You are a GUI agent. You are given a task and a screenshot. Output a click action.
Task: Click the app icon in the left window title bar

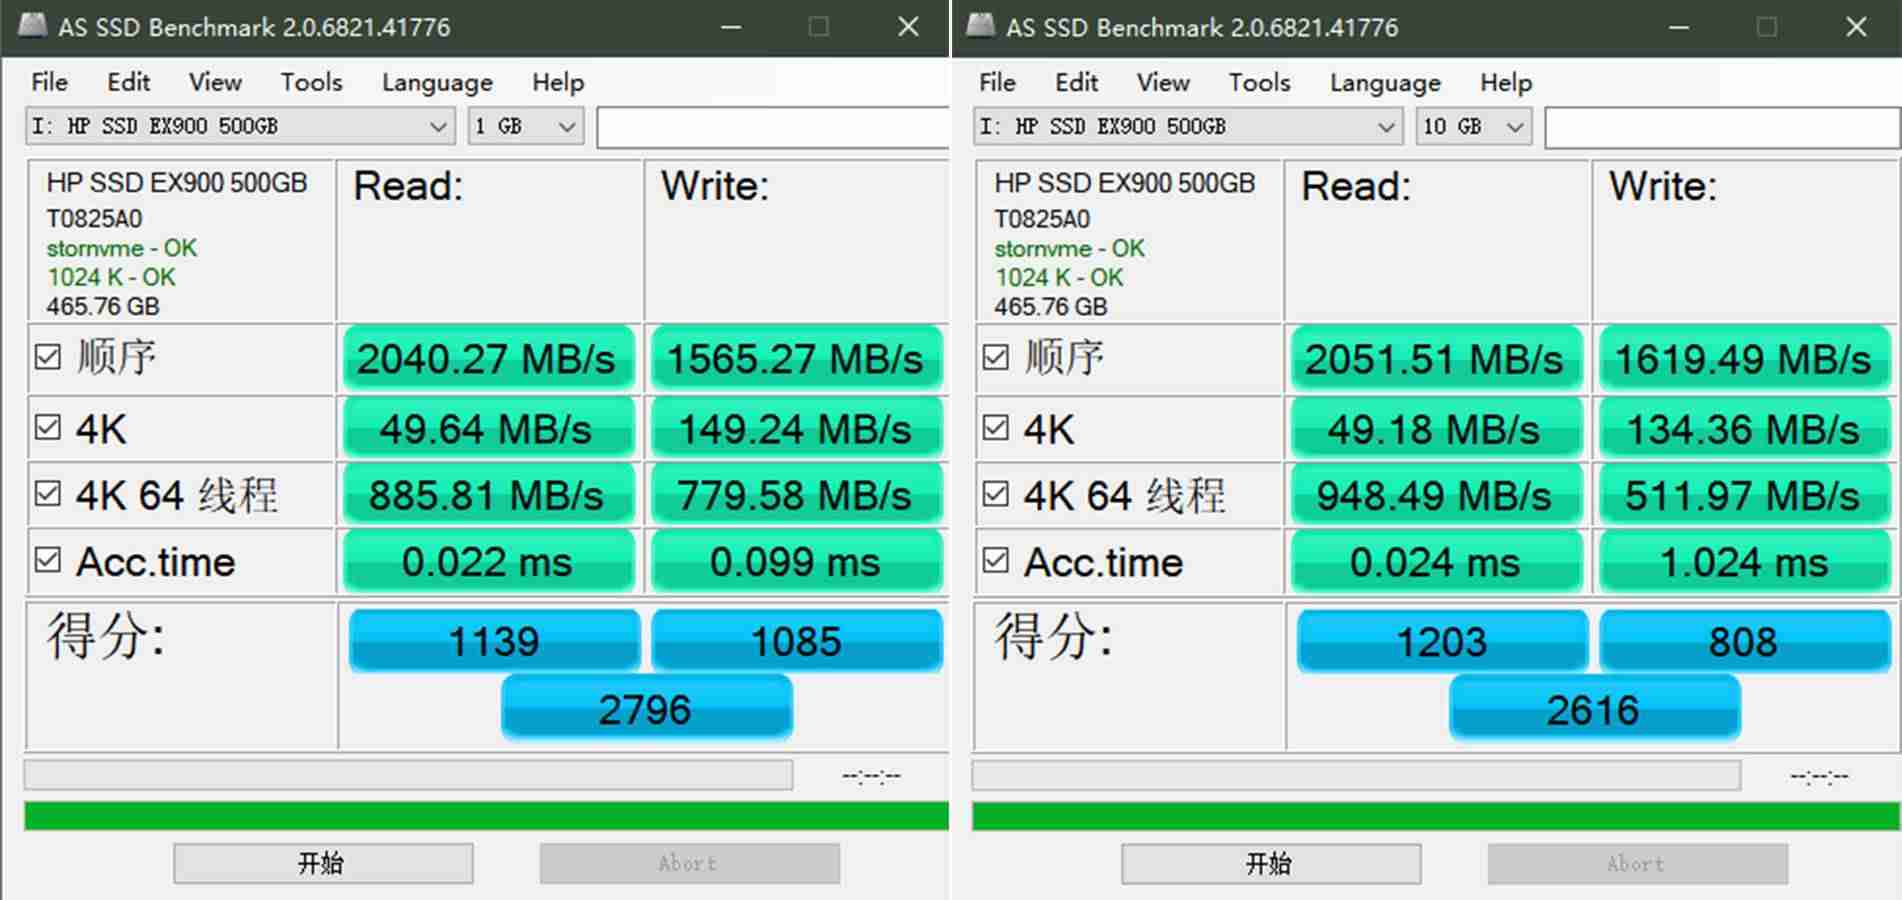(x=32, y=26)
